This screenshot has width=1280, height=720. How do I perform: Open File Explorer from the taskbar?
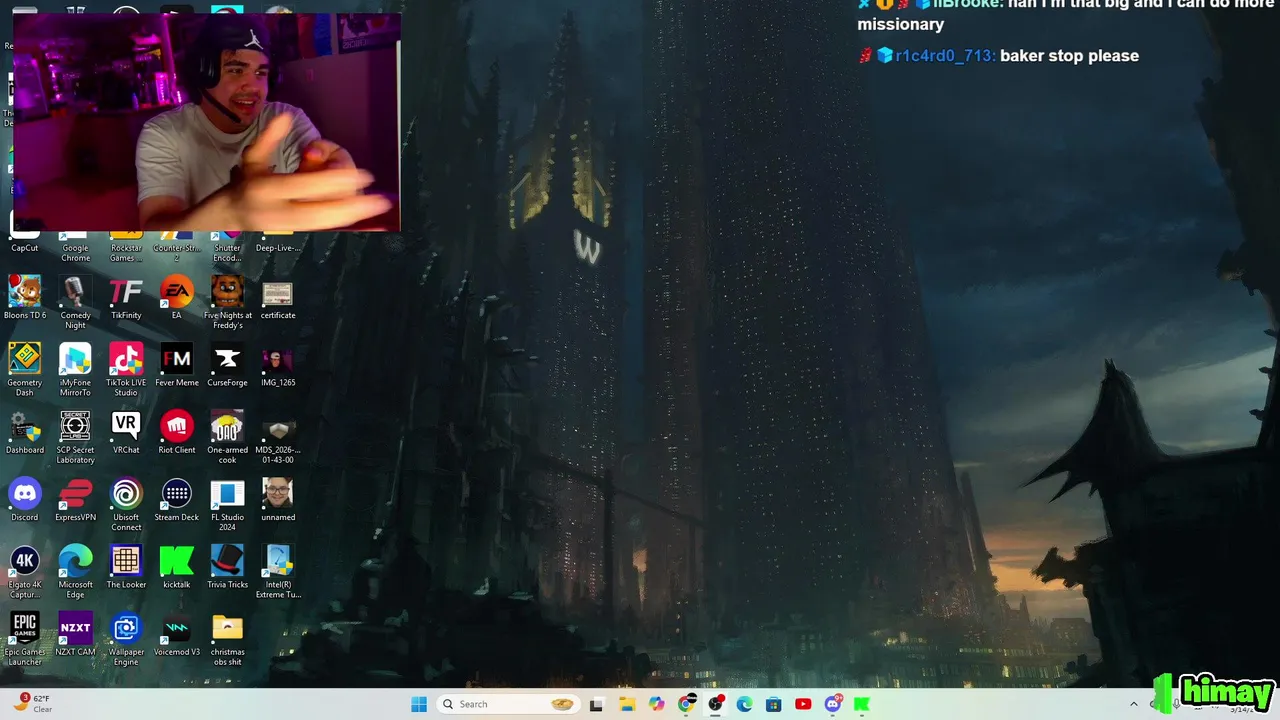tap(627, 704)
